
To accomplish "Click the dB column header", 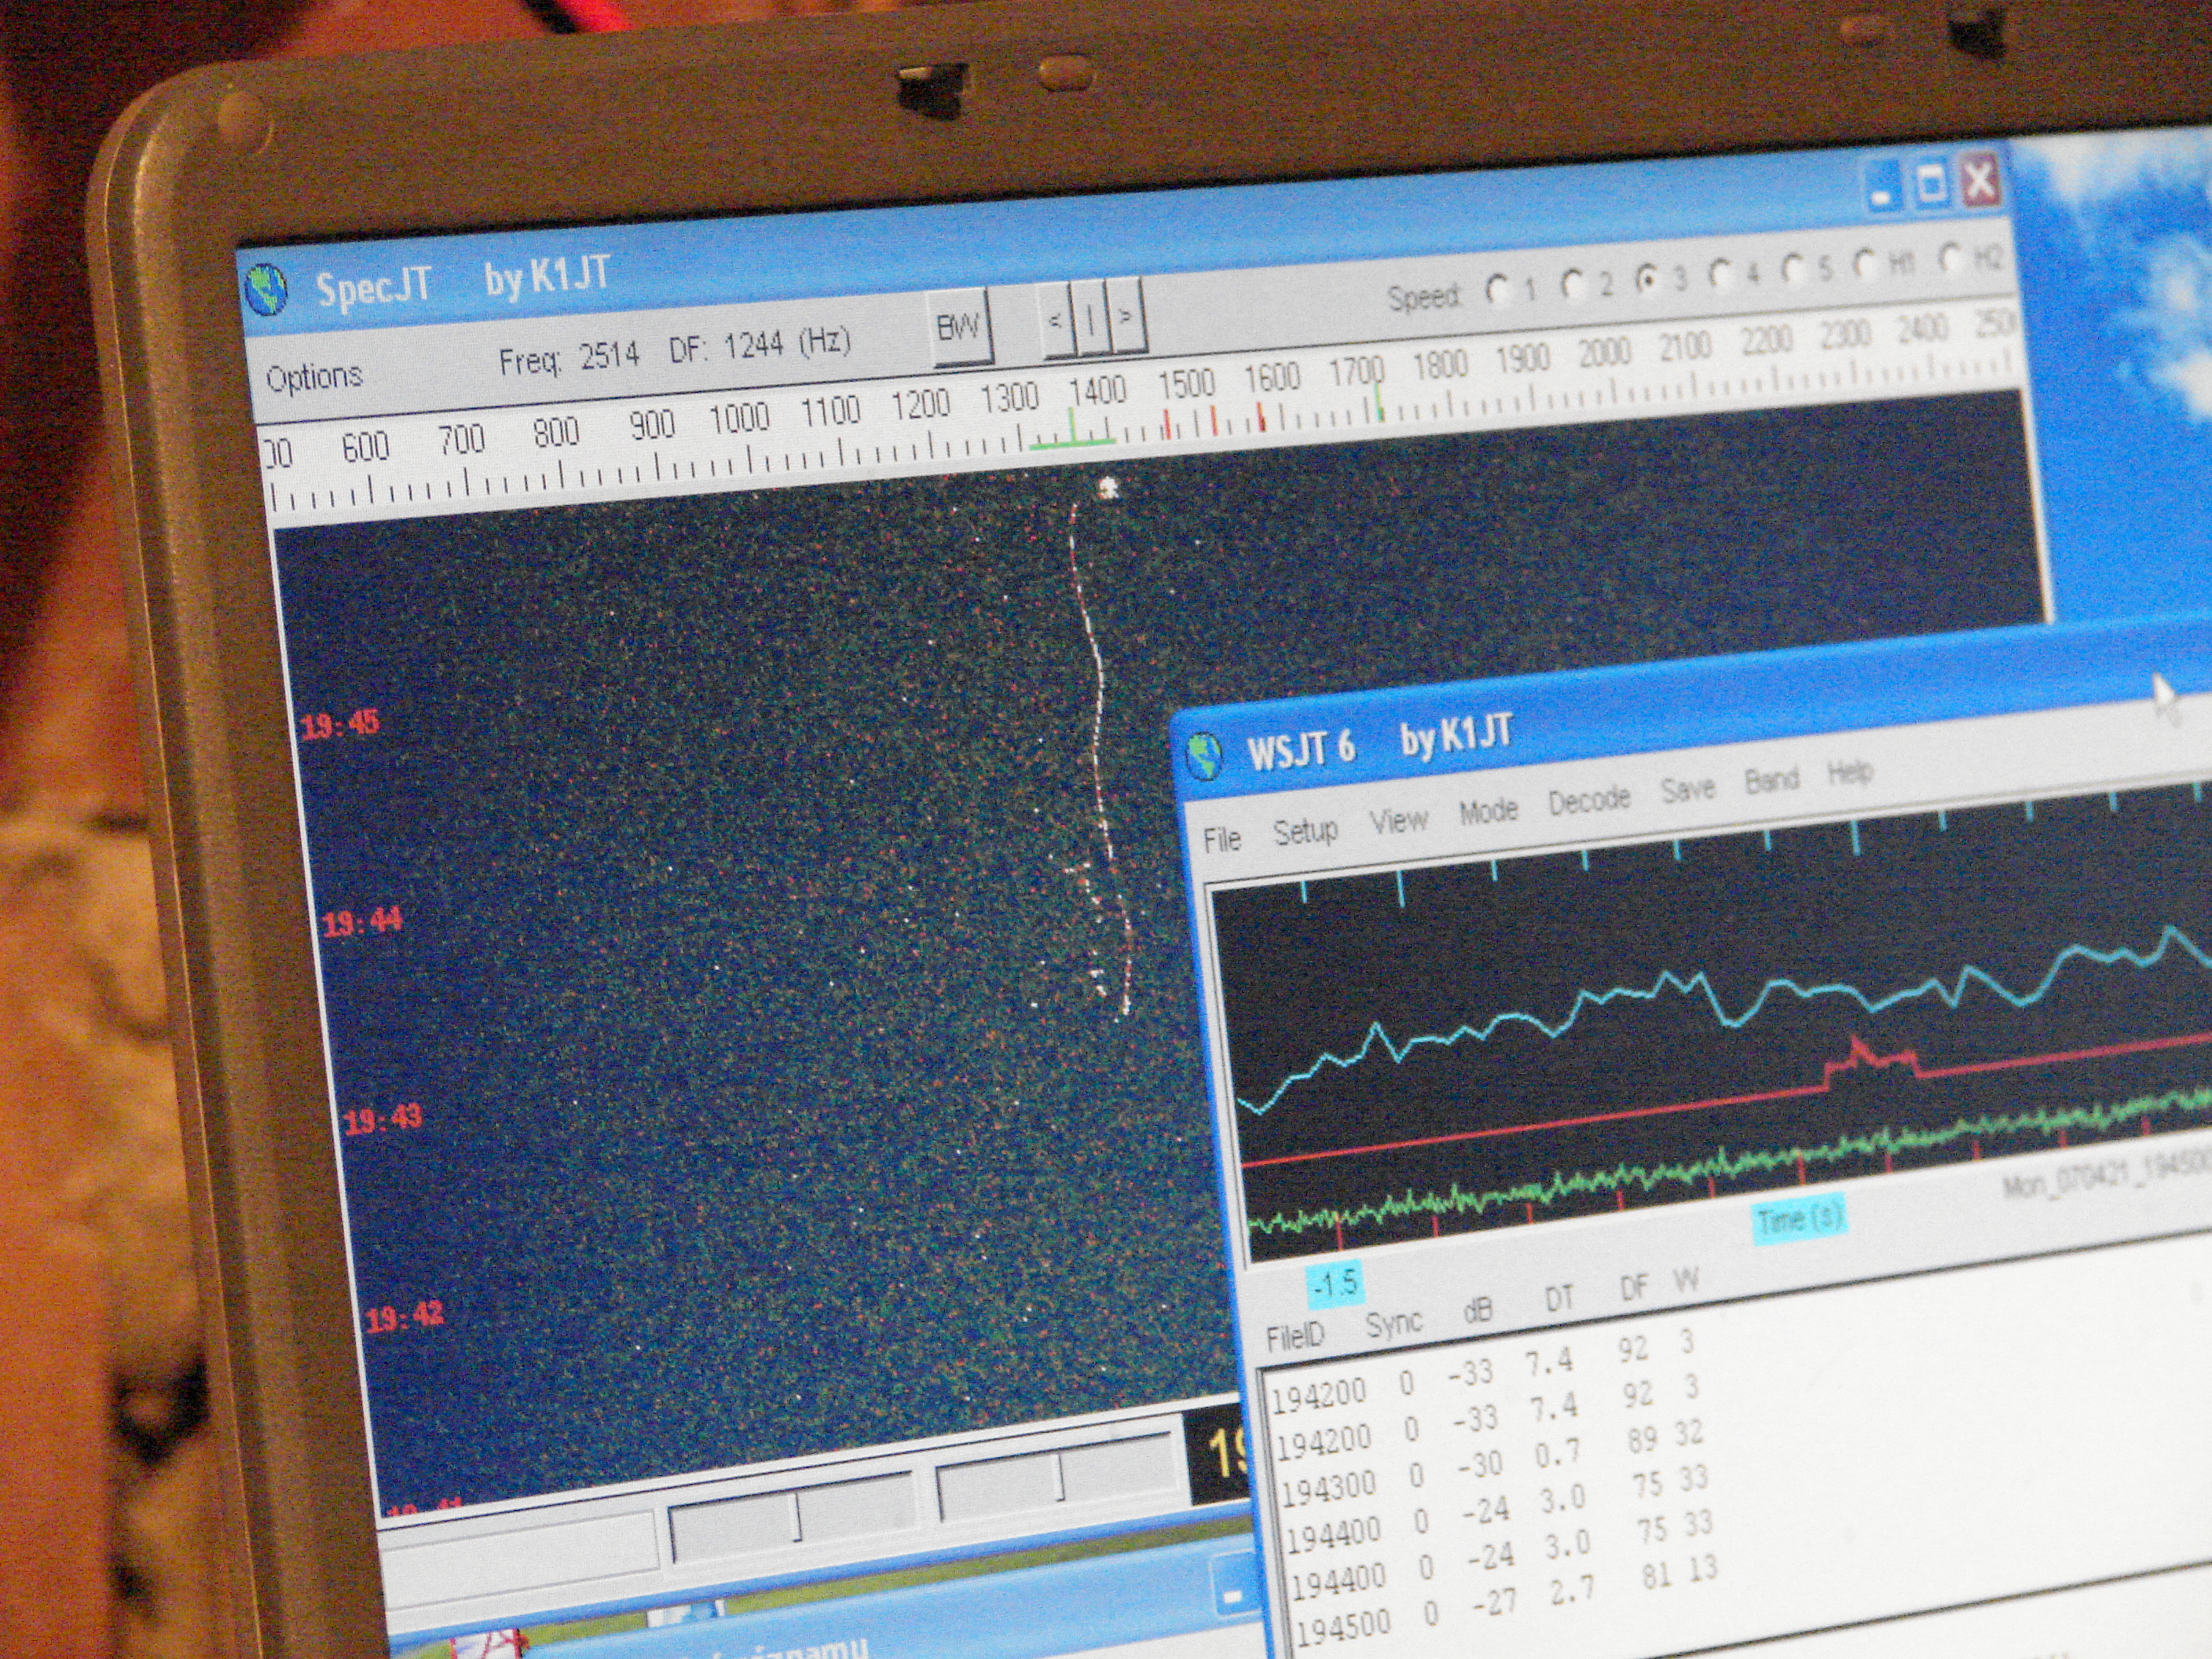I will (x=1477, y=1311).
